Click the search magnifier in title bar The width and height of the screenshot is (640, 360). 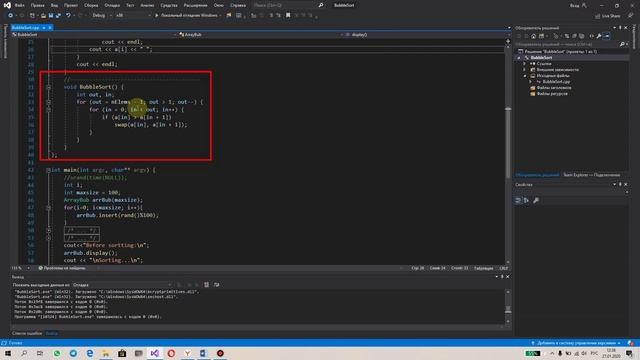point(321,5)
